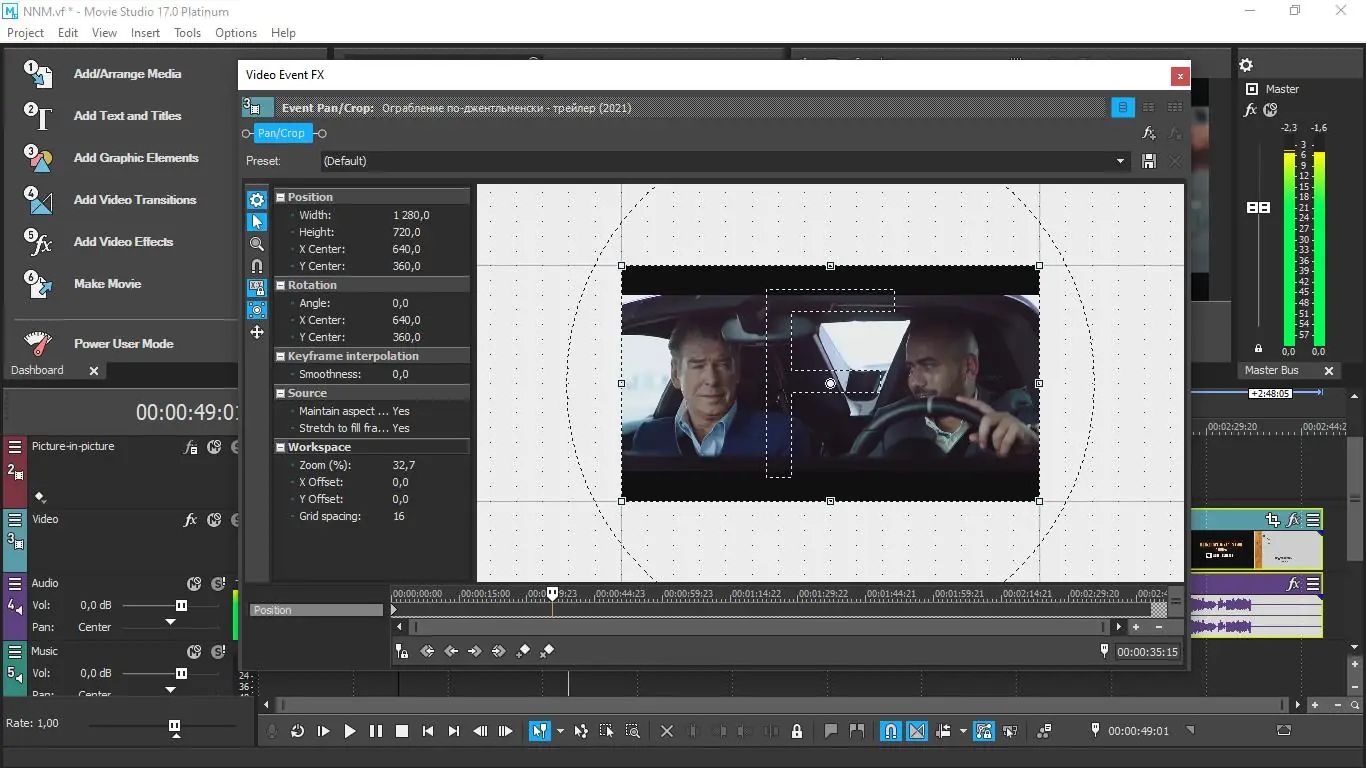
Task: Click Add Text and Titles
Action: tap(127, 116)
